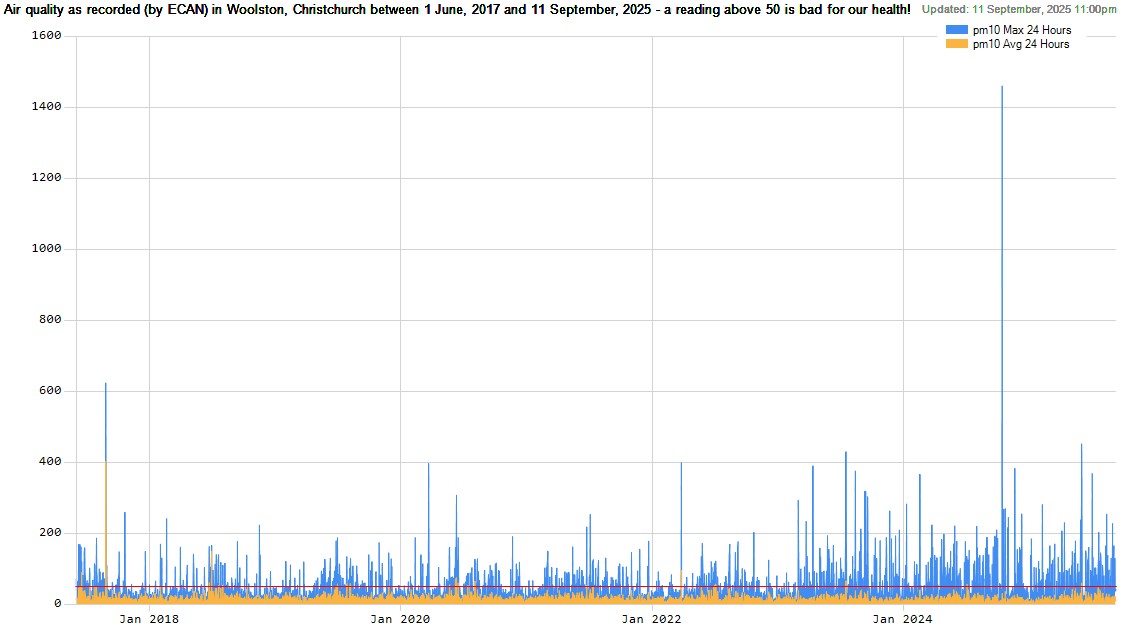Click the 0 y-axis label
The image size is (1122, 638).
point(58,604)
